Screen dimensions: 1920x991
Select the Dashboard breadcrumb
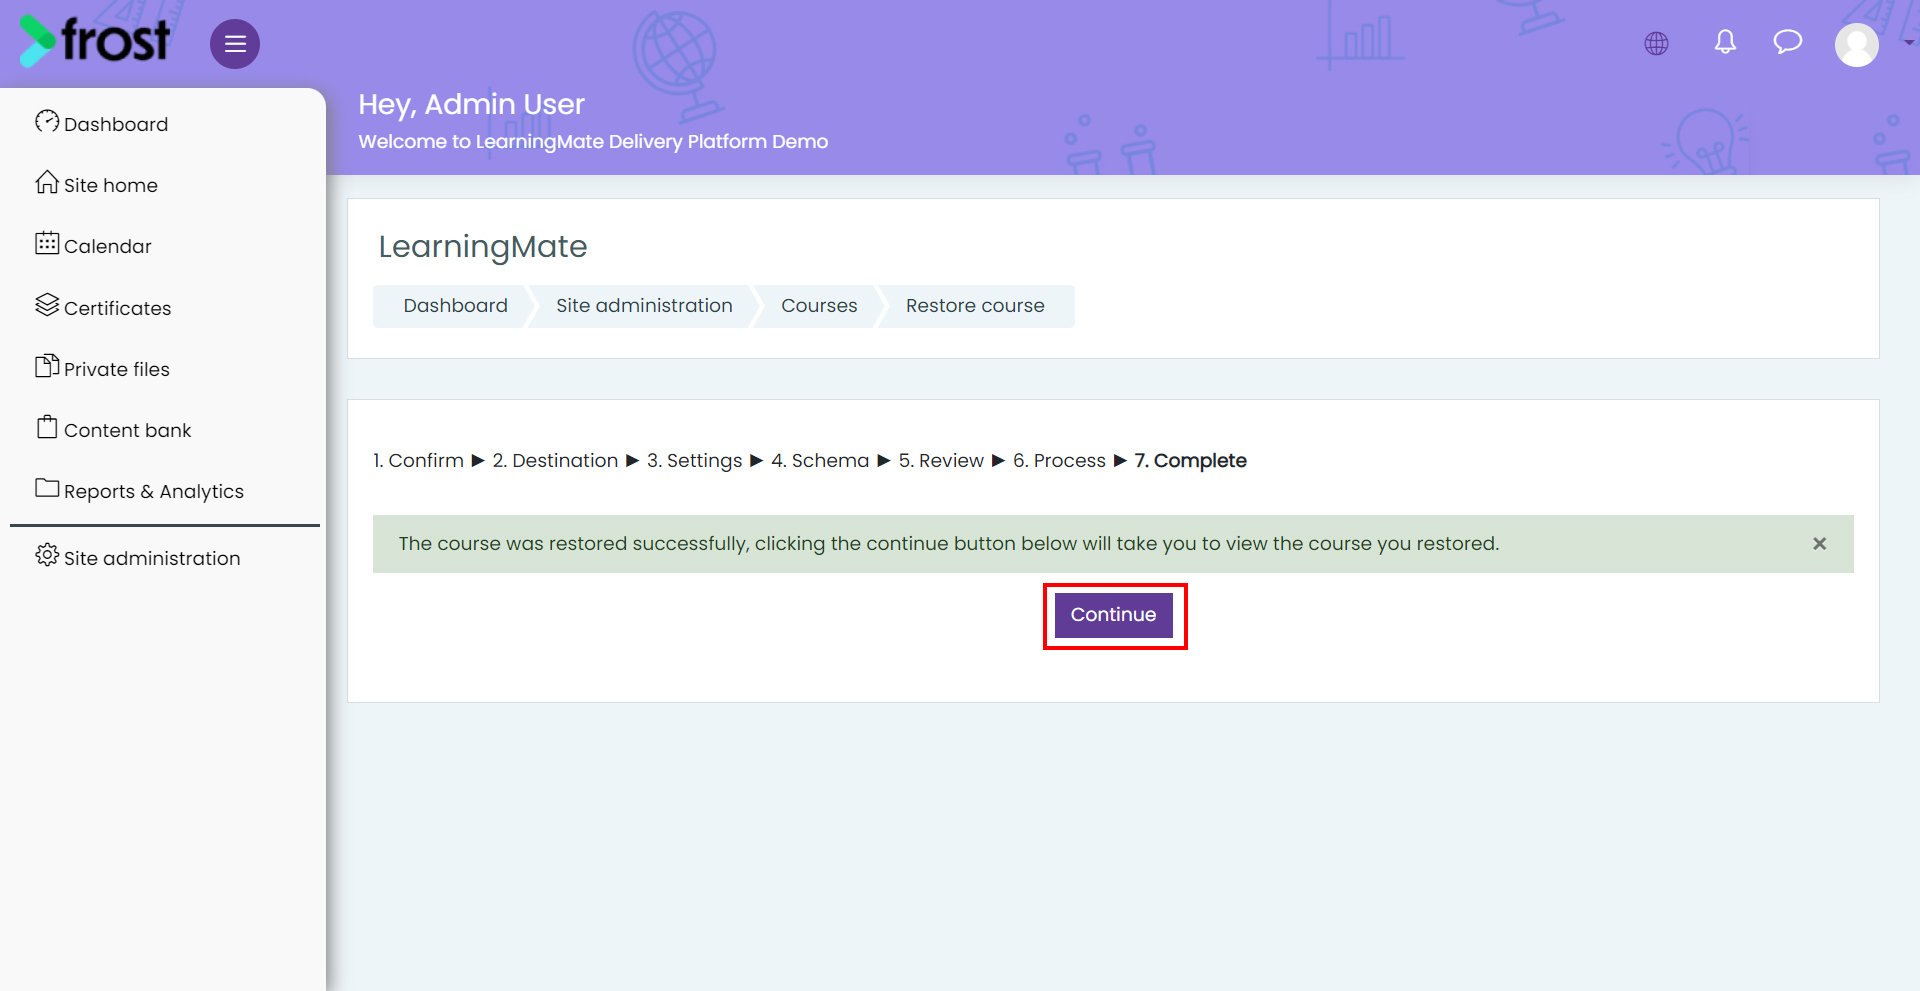click(455, 306)
